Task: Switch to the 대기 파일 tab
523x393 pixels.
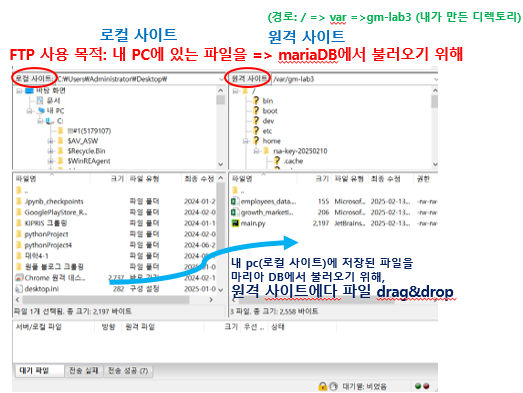Action: pos(39,370)
